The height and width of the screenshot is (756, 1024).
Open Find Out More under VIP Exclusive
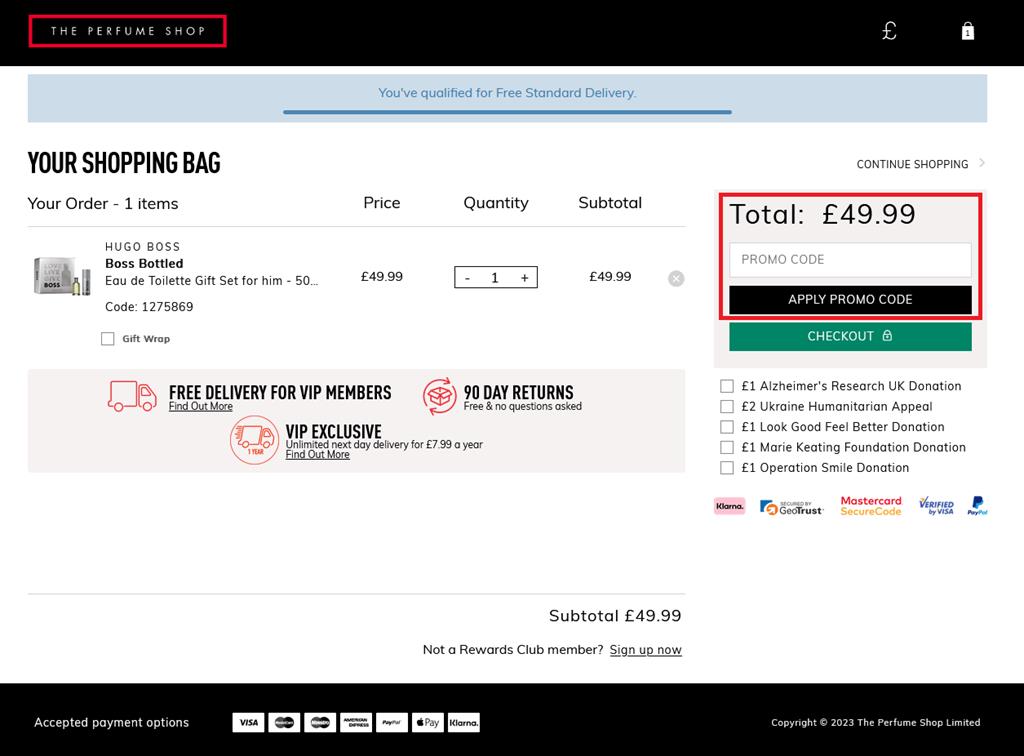point(317,454)
